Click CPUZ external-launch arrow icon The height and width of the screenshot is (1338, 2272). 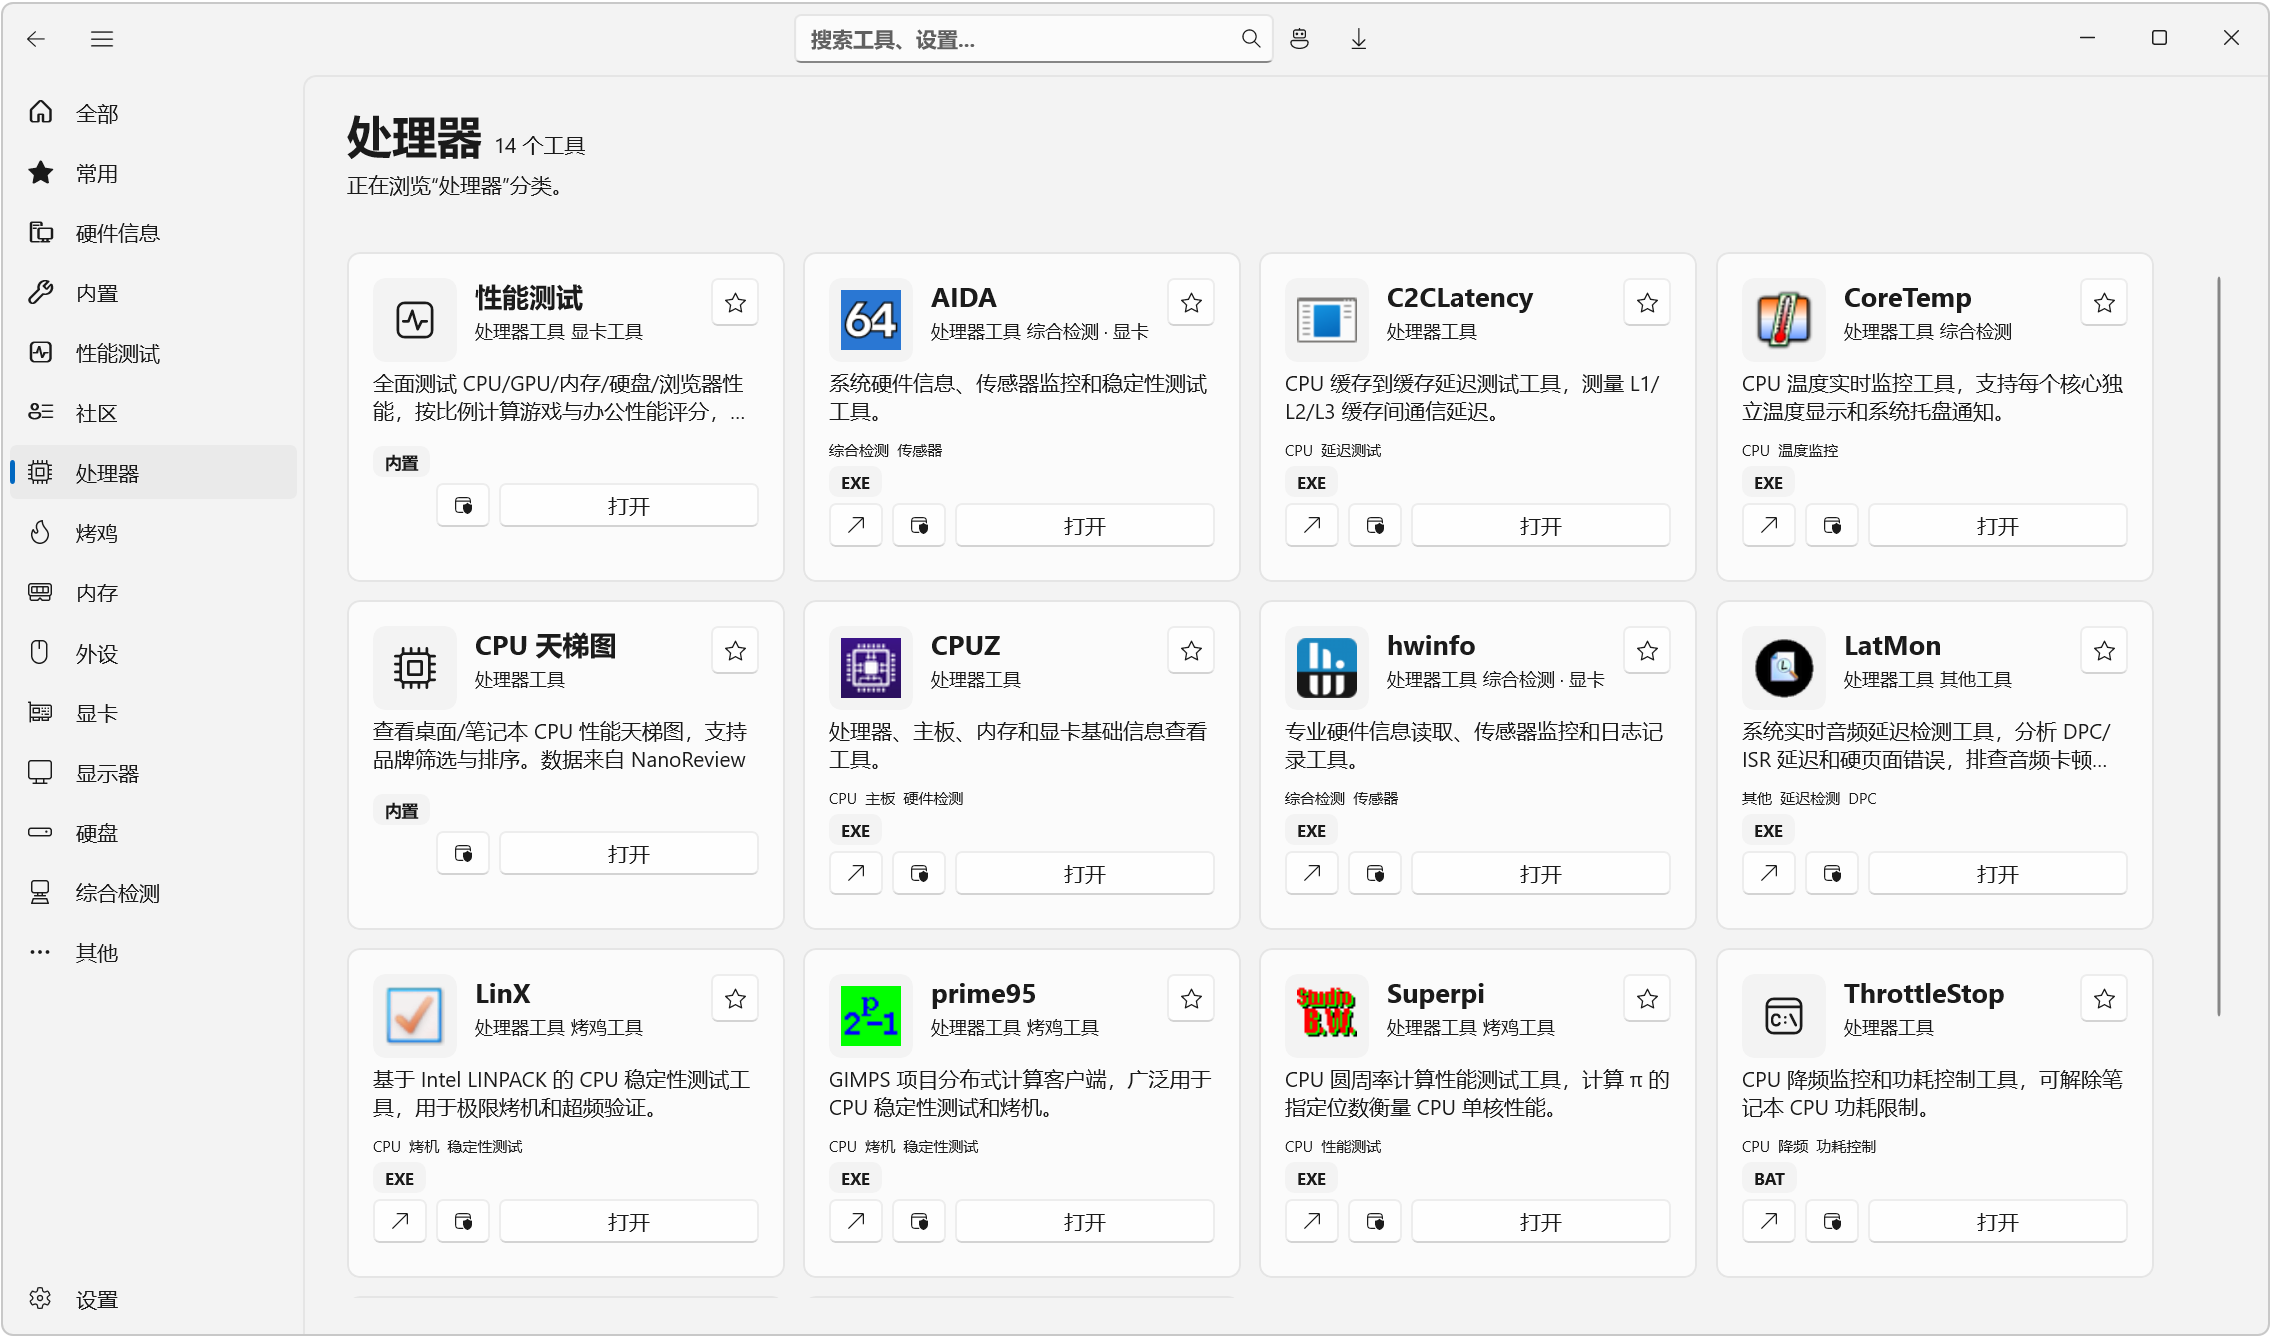point(856,874)
